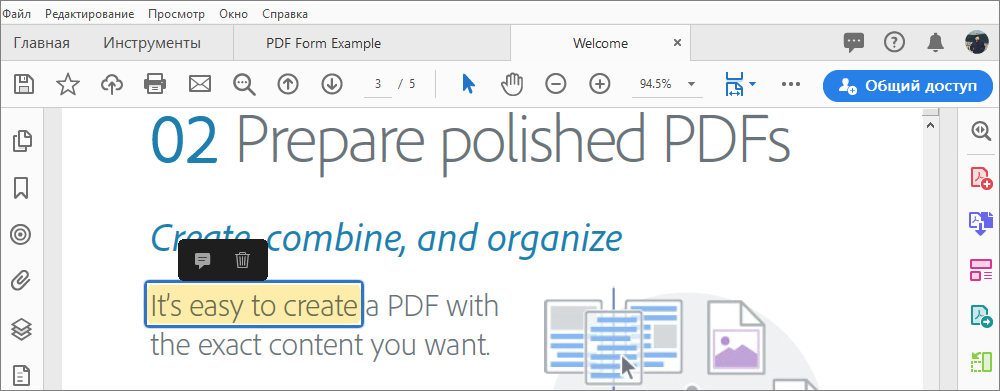1000x391 pixels.
Task: Click the scrollbar up arrow
Action: pos(930,125)
